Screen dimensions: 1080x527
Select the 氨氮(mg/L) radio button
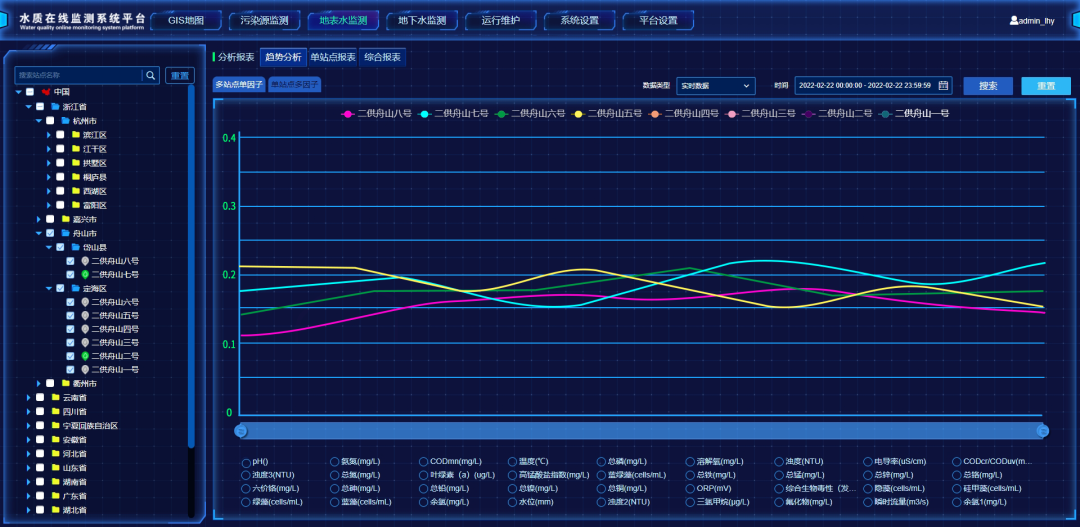[x=333, y=462]
